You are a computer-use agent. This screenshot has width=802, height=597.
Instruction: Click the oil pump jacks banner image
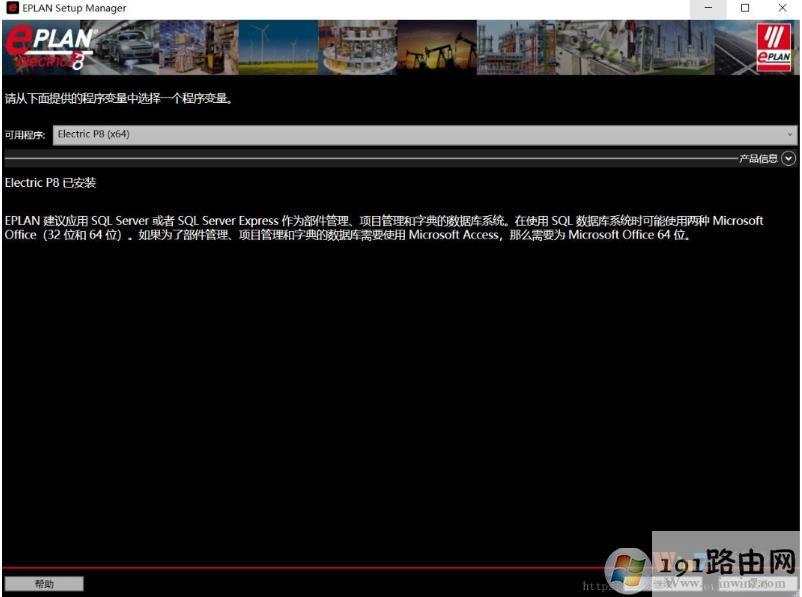(x=435, y=47)
